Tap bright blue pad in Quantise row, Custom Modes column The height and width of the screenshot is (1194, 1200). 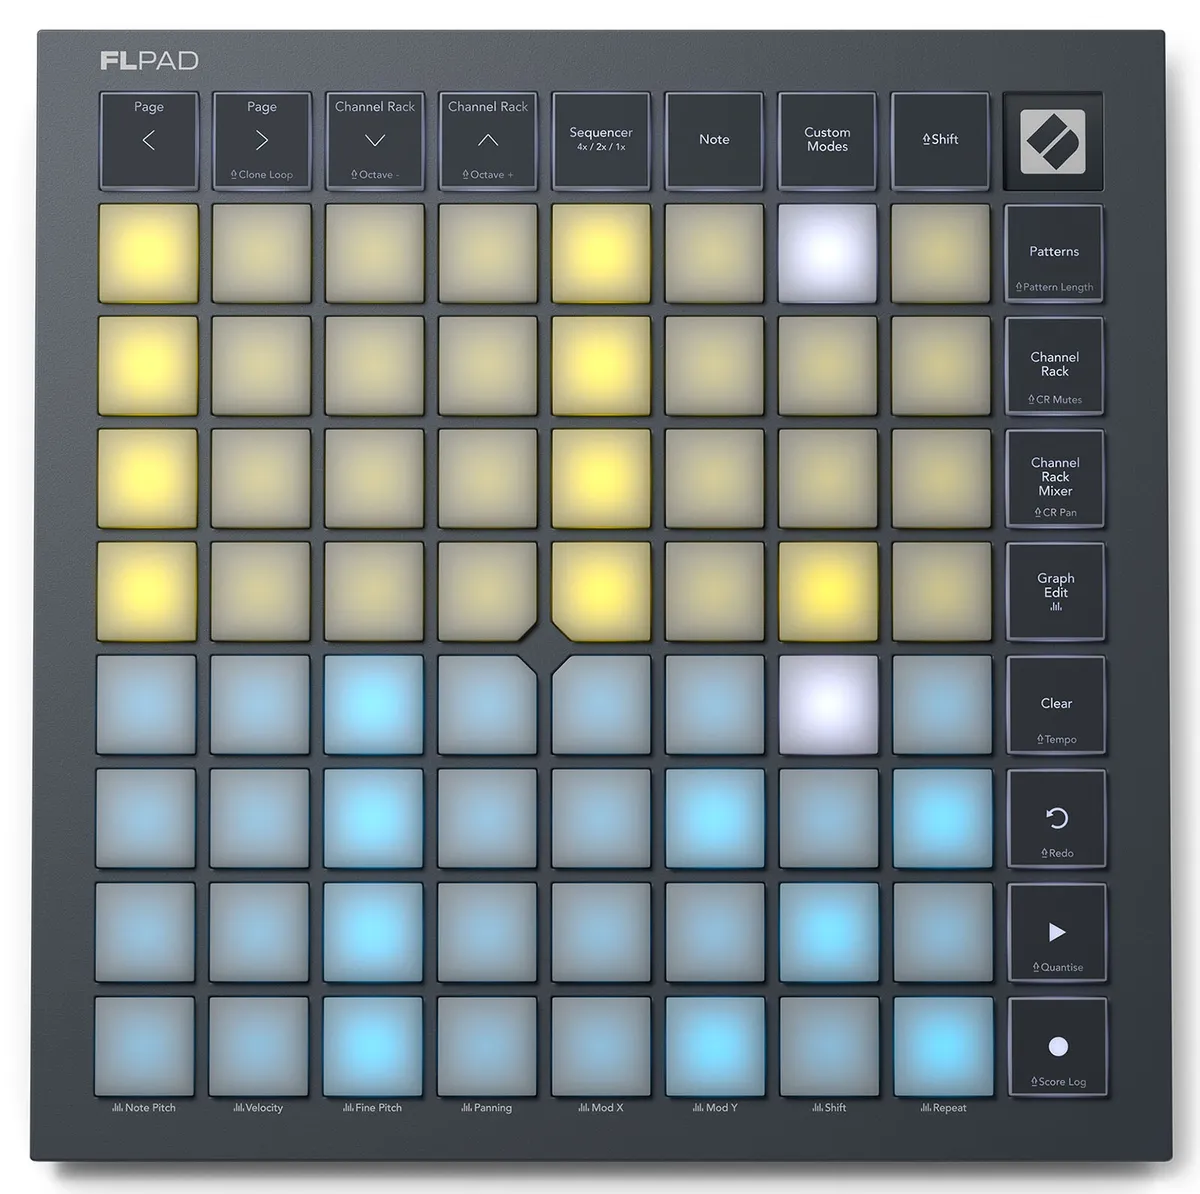828,932
